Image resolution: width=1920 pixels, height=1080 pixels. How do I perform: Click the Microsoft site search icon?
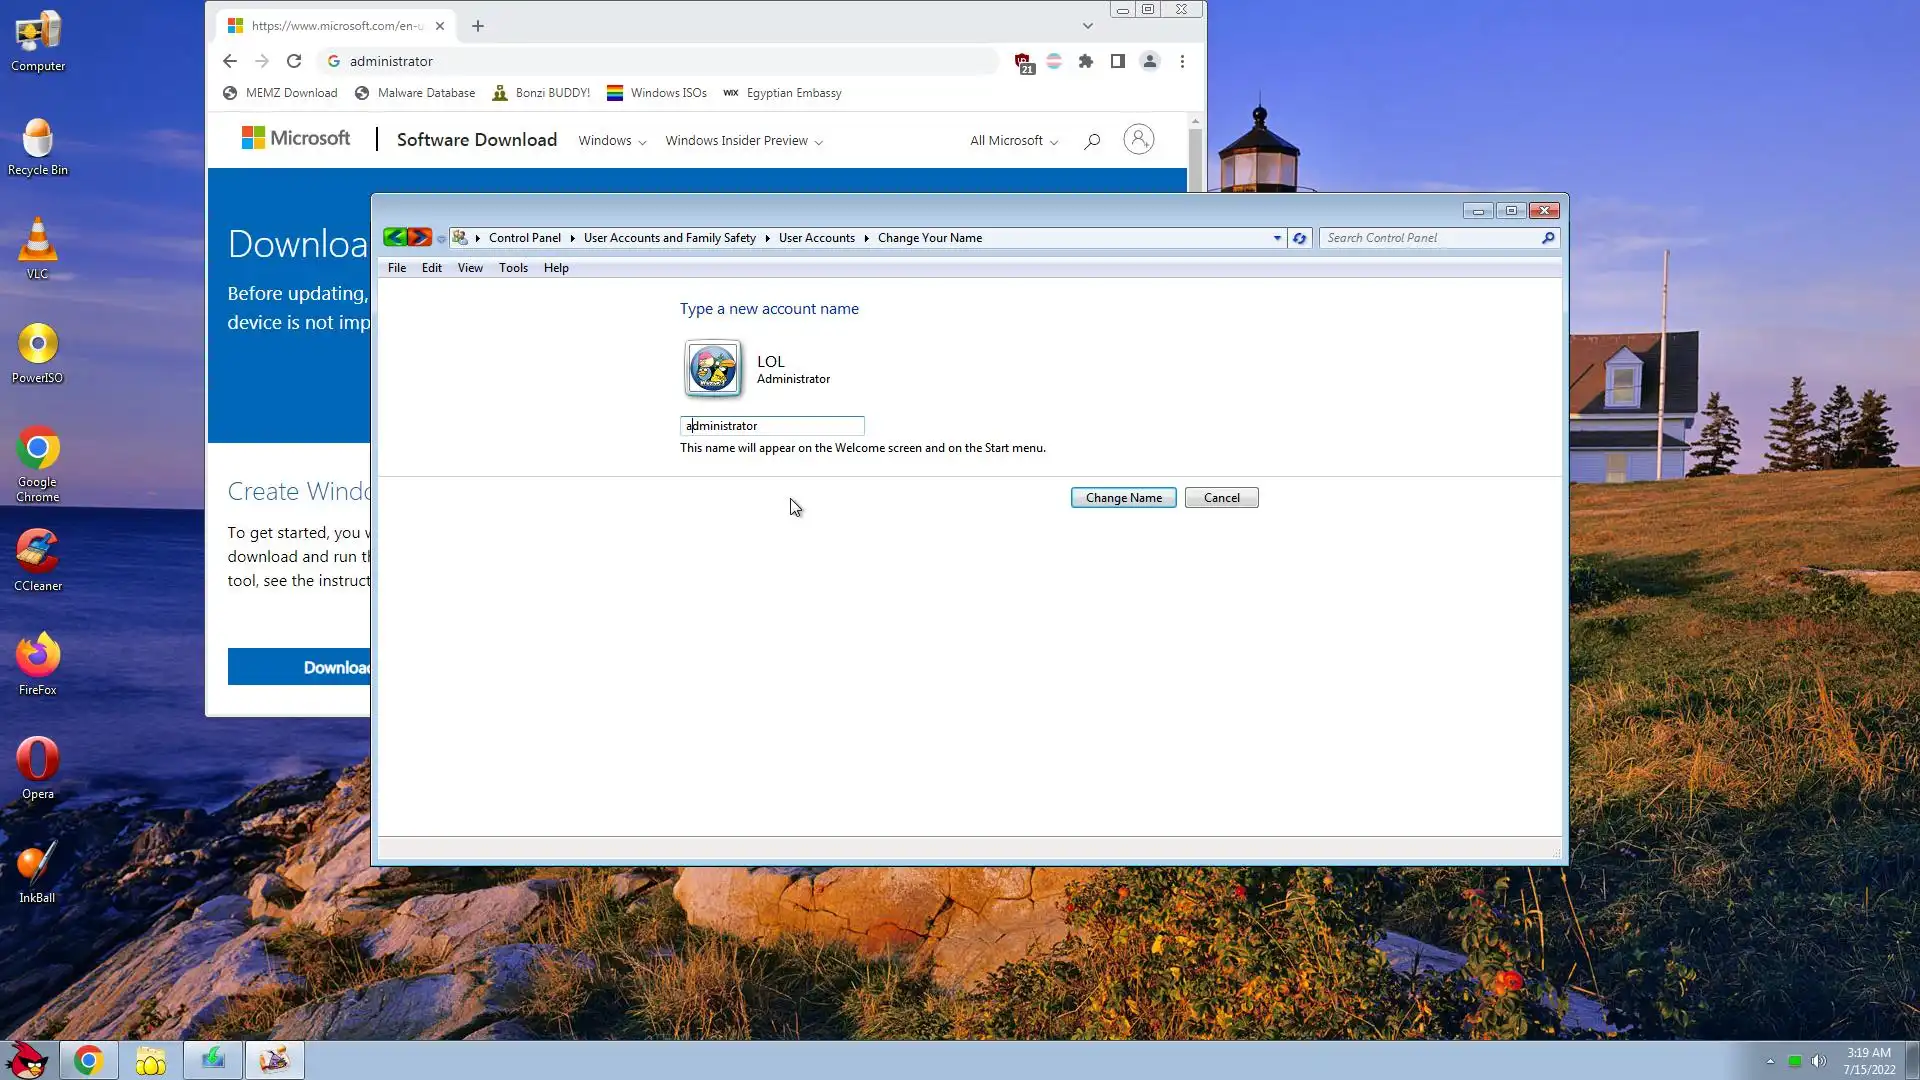click(x=1092, y=141)
